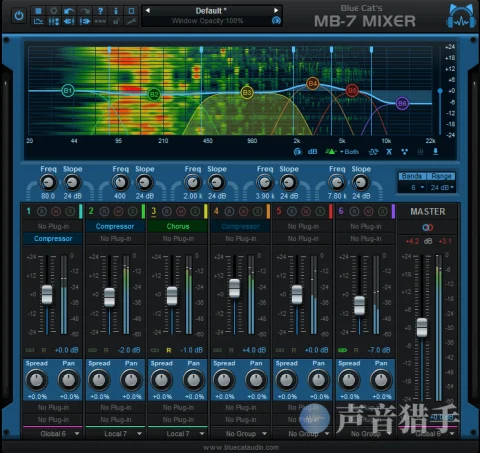The image size is (480, 453).
Task: Open band 4 Compressor plug-in slot
Action: point(240,226)
